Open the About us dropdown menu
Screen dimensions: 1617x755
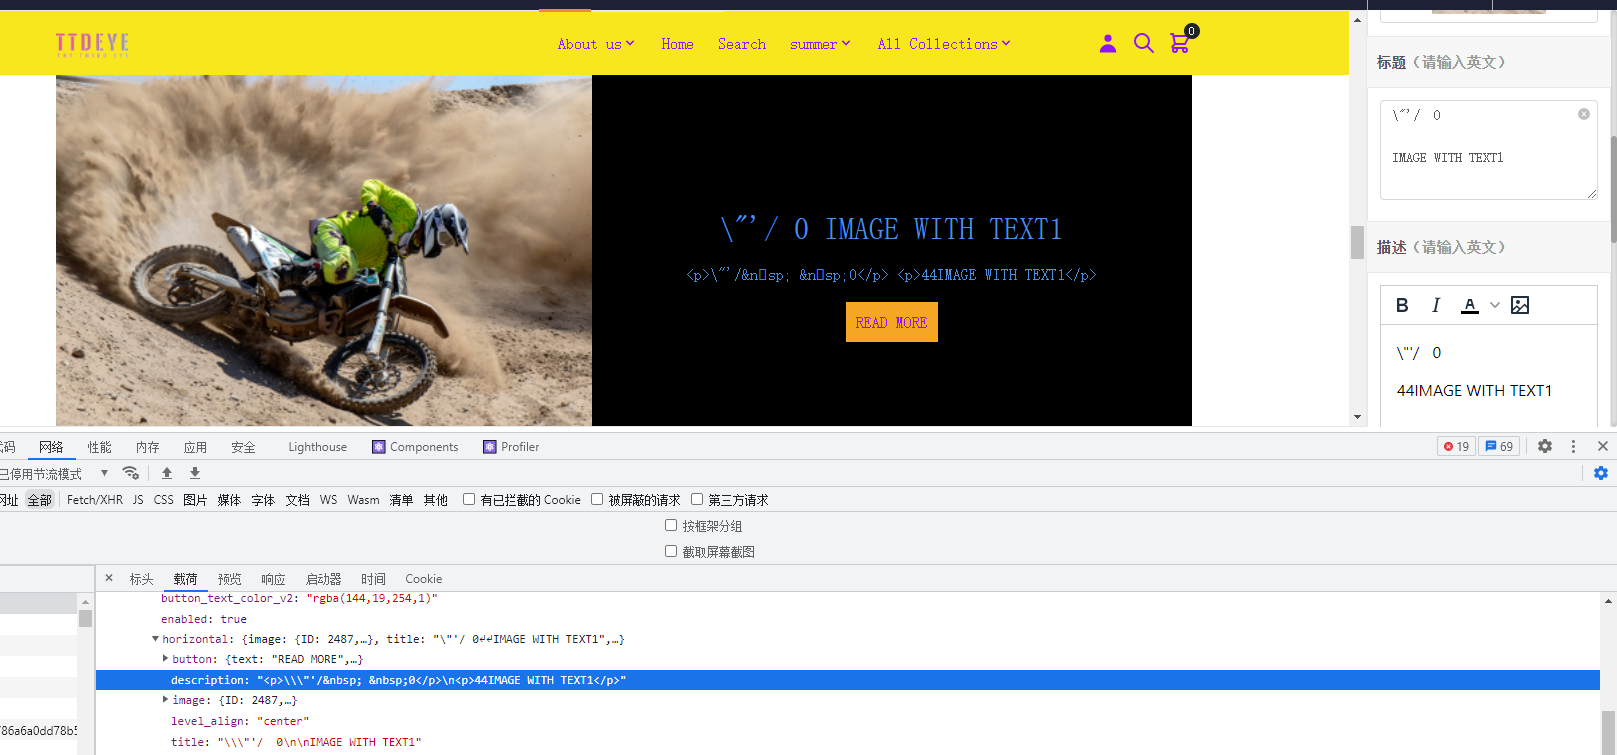click(596, 44)
